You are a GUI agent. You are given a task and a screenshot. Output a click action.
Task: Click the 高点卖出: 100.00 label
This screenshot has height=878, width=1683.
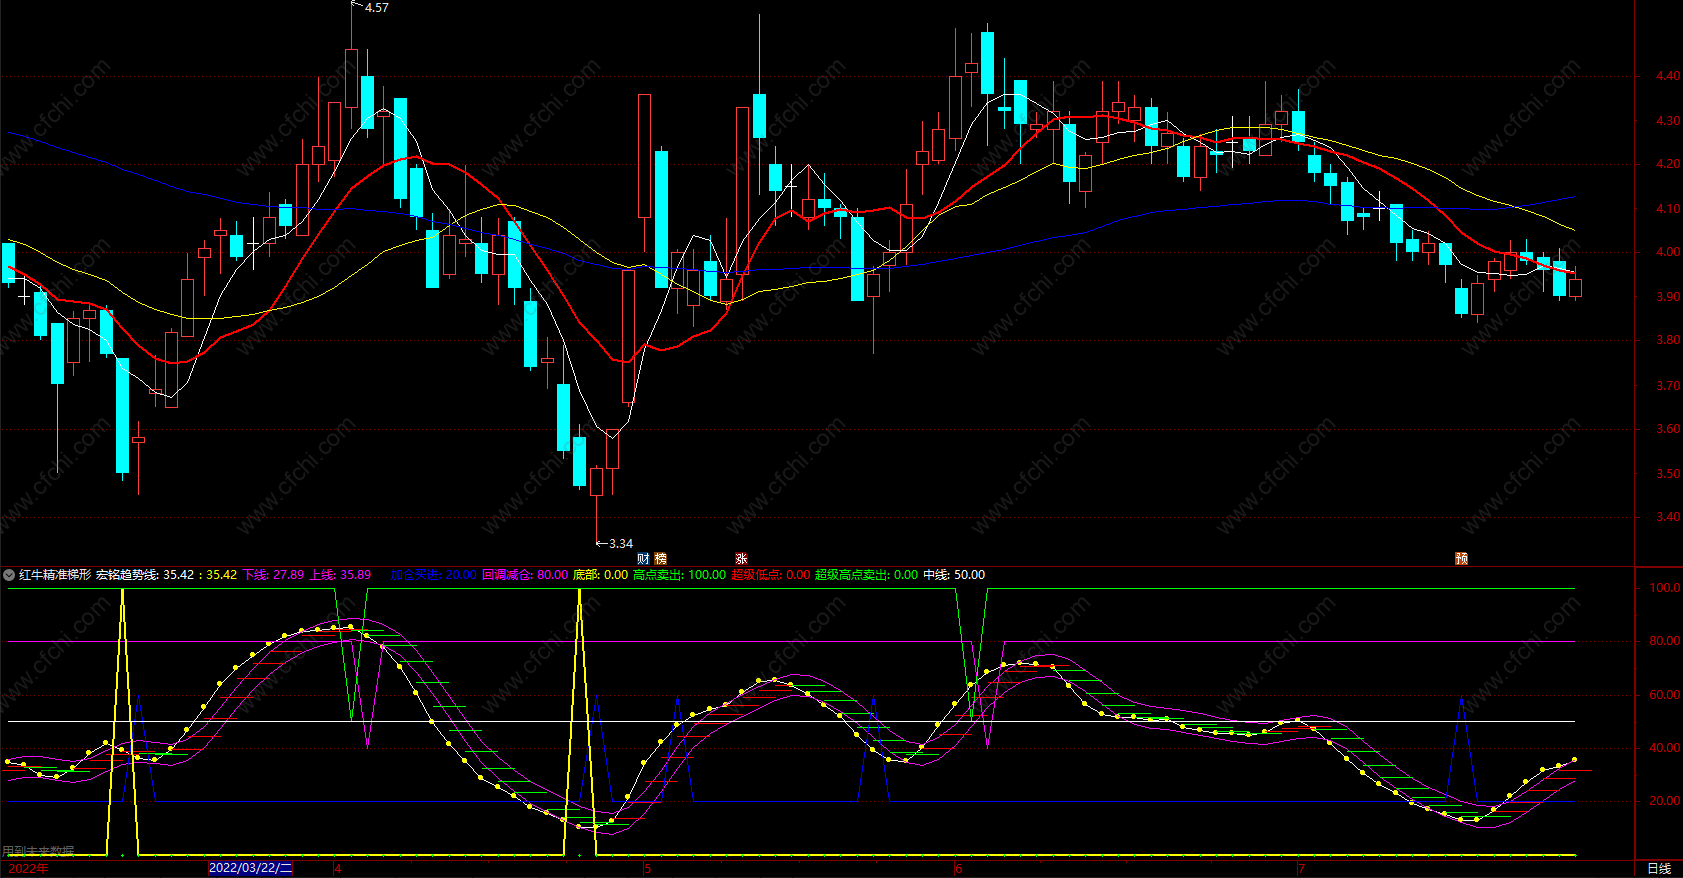679,575
